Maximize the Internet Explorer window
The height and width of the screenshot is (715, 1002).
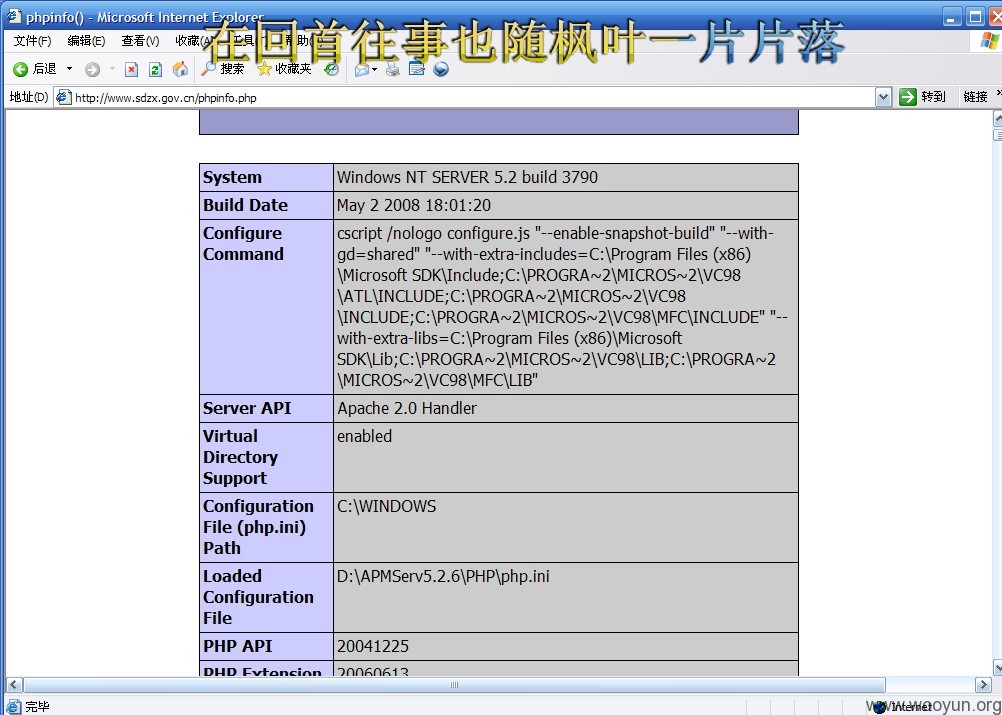(975, 17)
